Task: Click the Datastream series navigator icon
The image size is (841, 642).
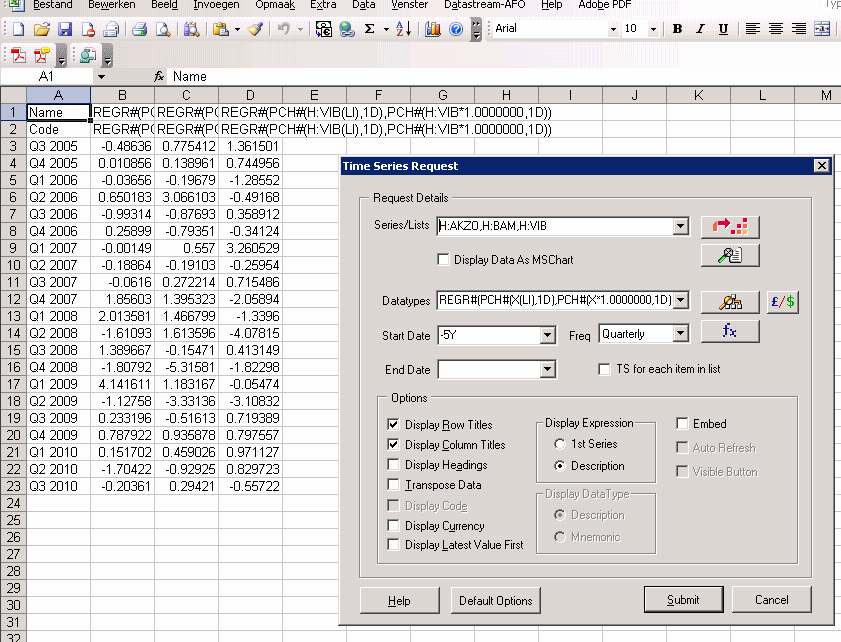Action: tap(731, 226)
